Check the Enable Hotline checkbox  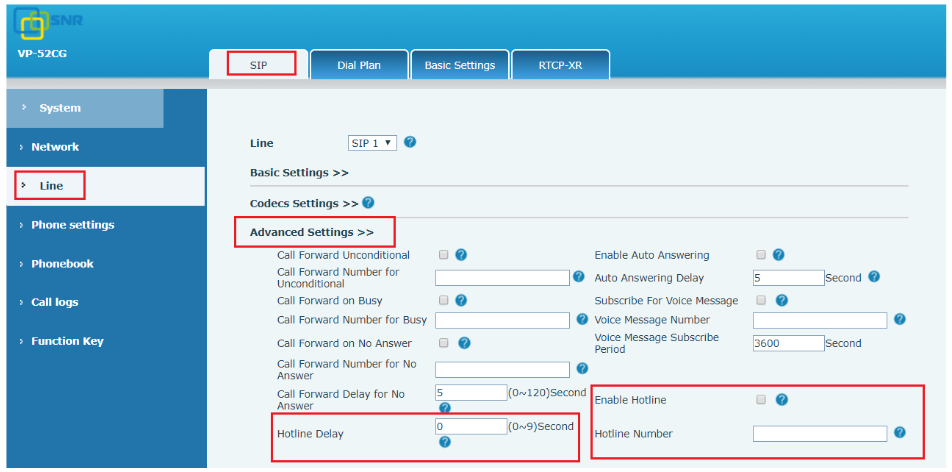(761, 400)
